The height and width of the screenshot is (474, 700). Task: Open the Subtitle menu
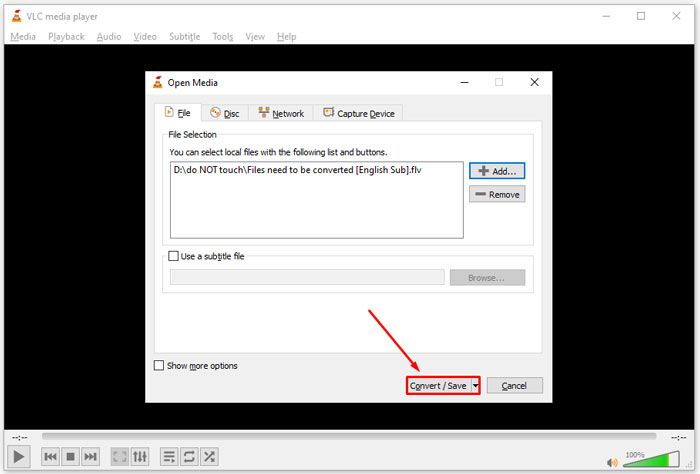pos(184,37)
